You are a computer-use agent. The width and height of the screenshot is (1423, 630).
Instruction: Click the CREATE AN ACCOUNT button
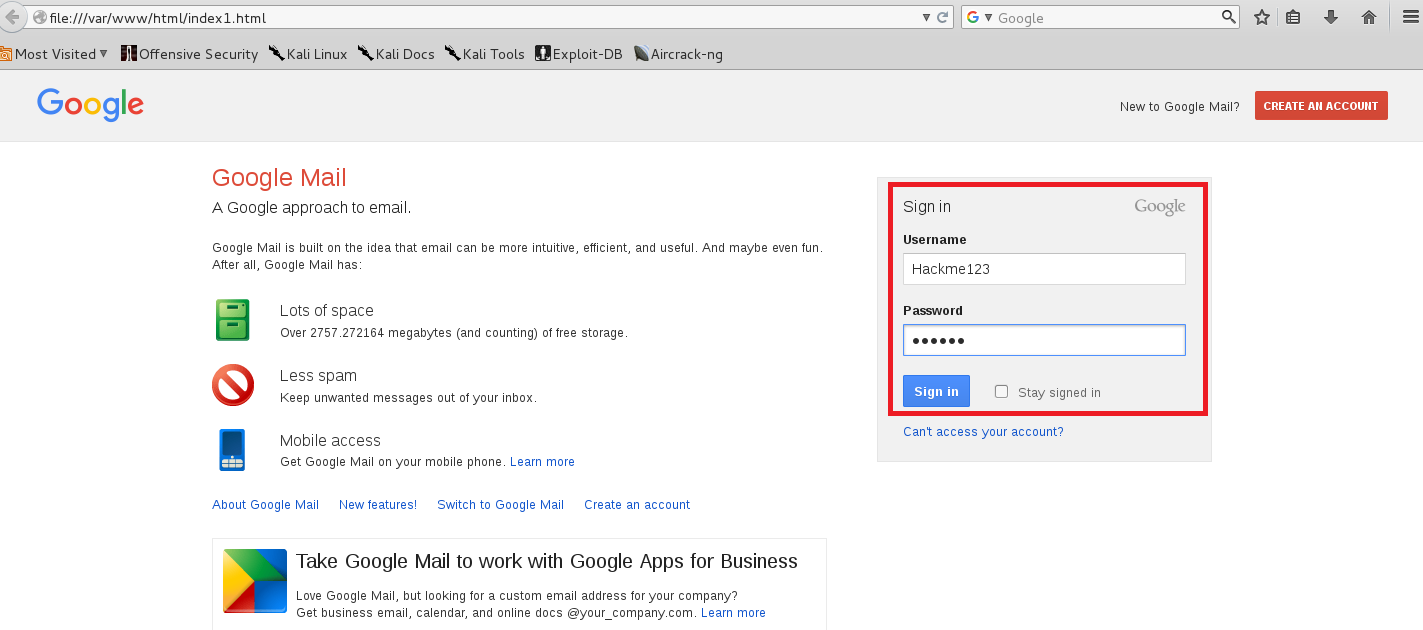point(1321,106)
